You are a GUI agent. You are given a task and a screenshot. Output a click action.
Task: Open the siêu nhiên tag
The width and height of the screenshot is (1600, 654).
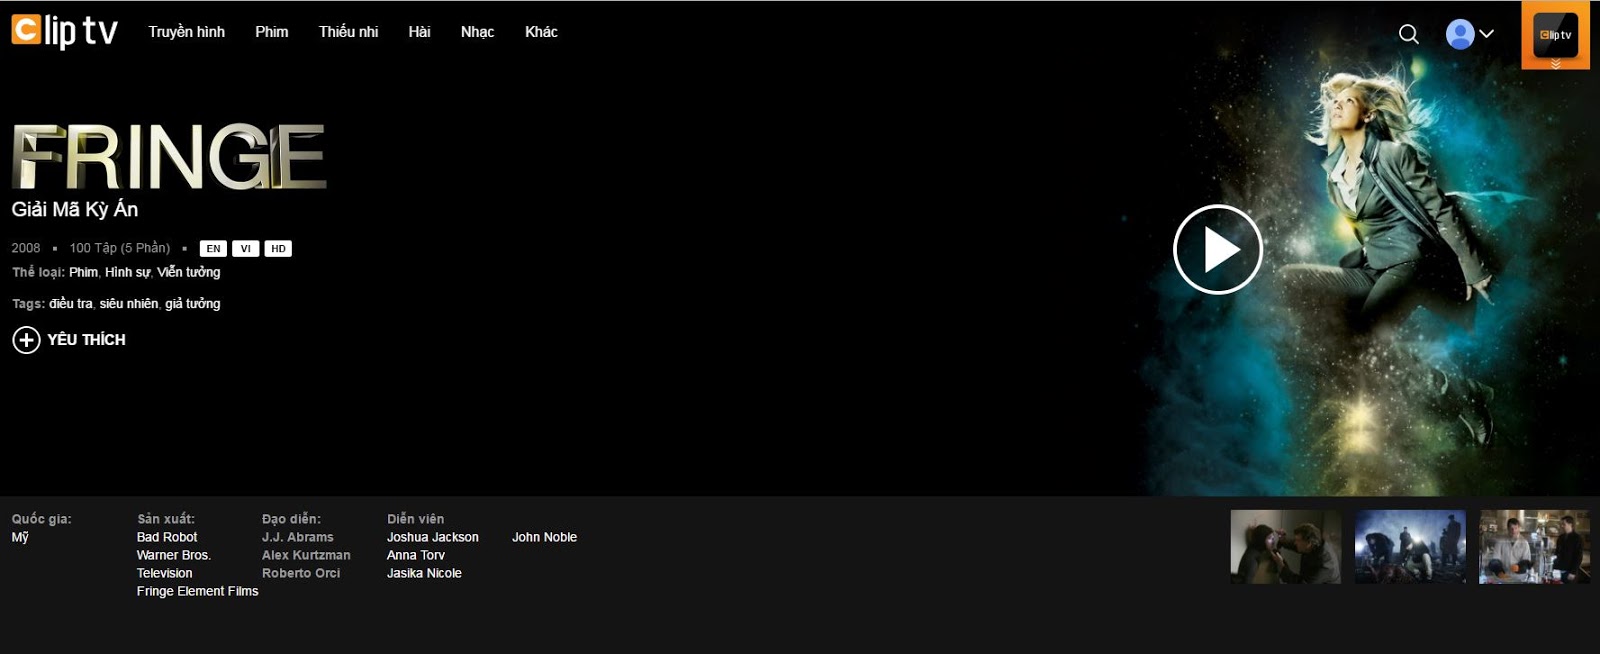click(x=129, y=304)
